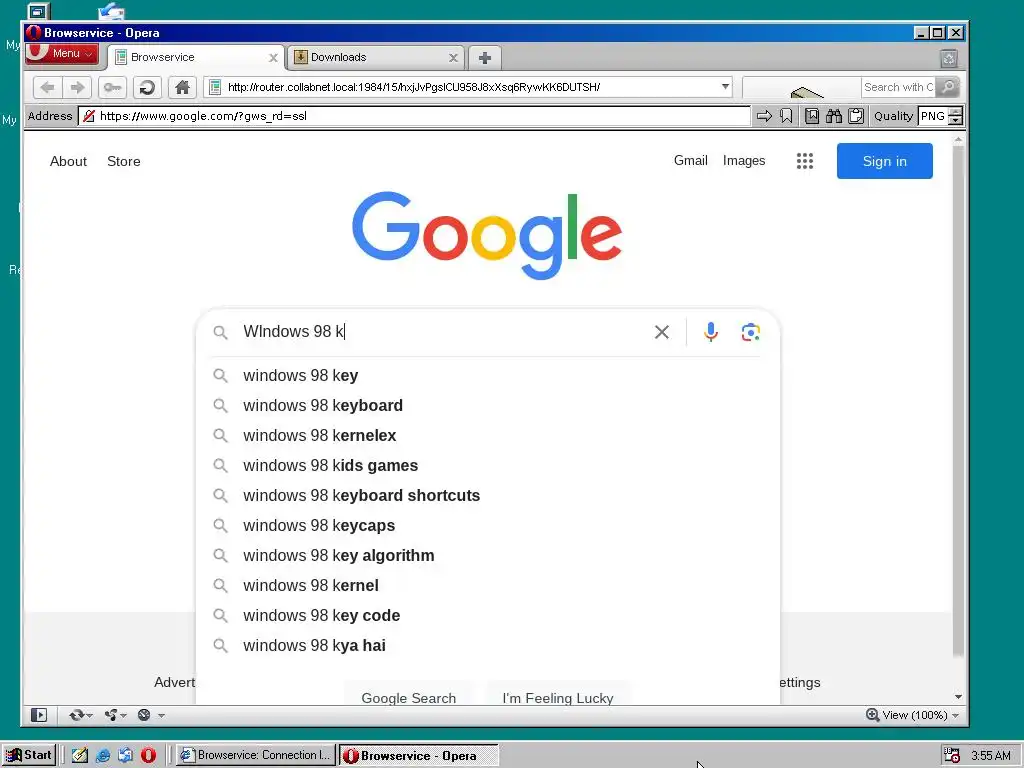Go to the home page icon
Screen dimensions: 1024x768
(x=182, y=87)
